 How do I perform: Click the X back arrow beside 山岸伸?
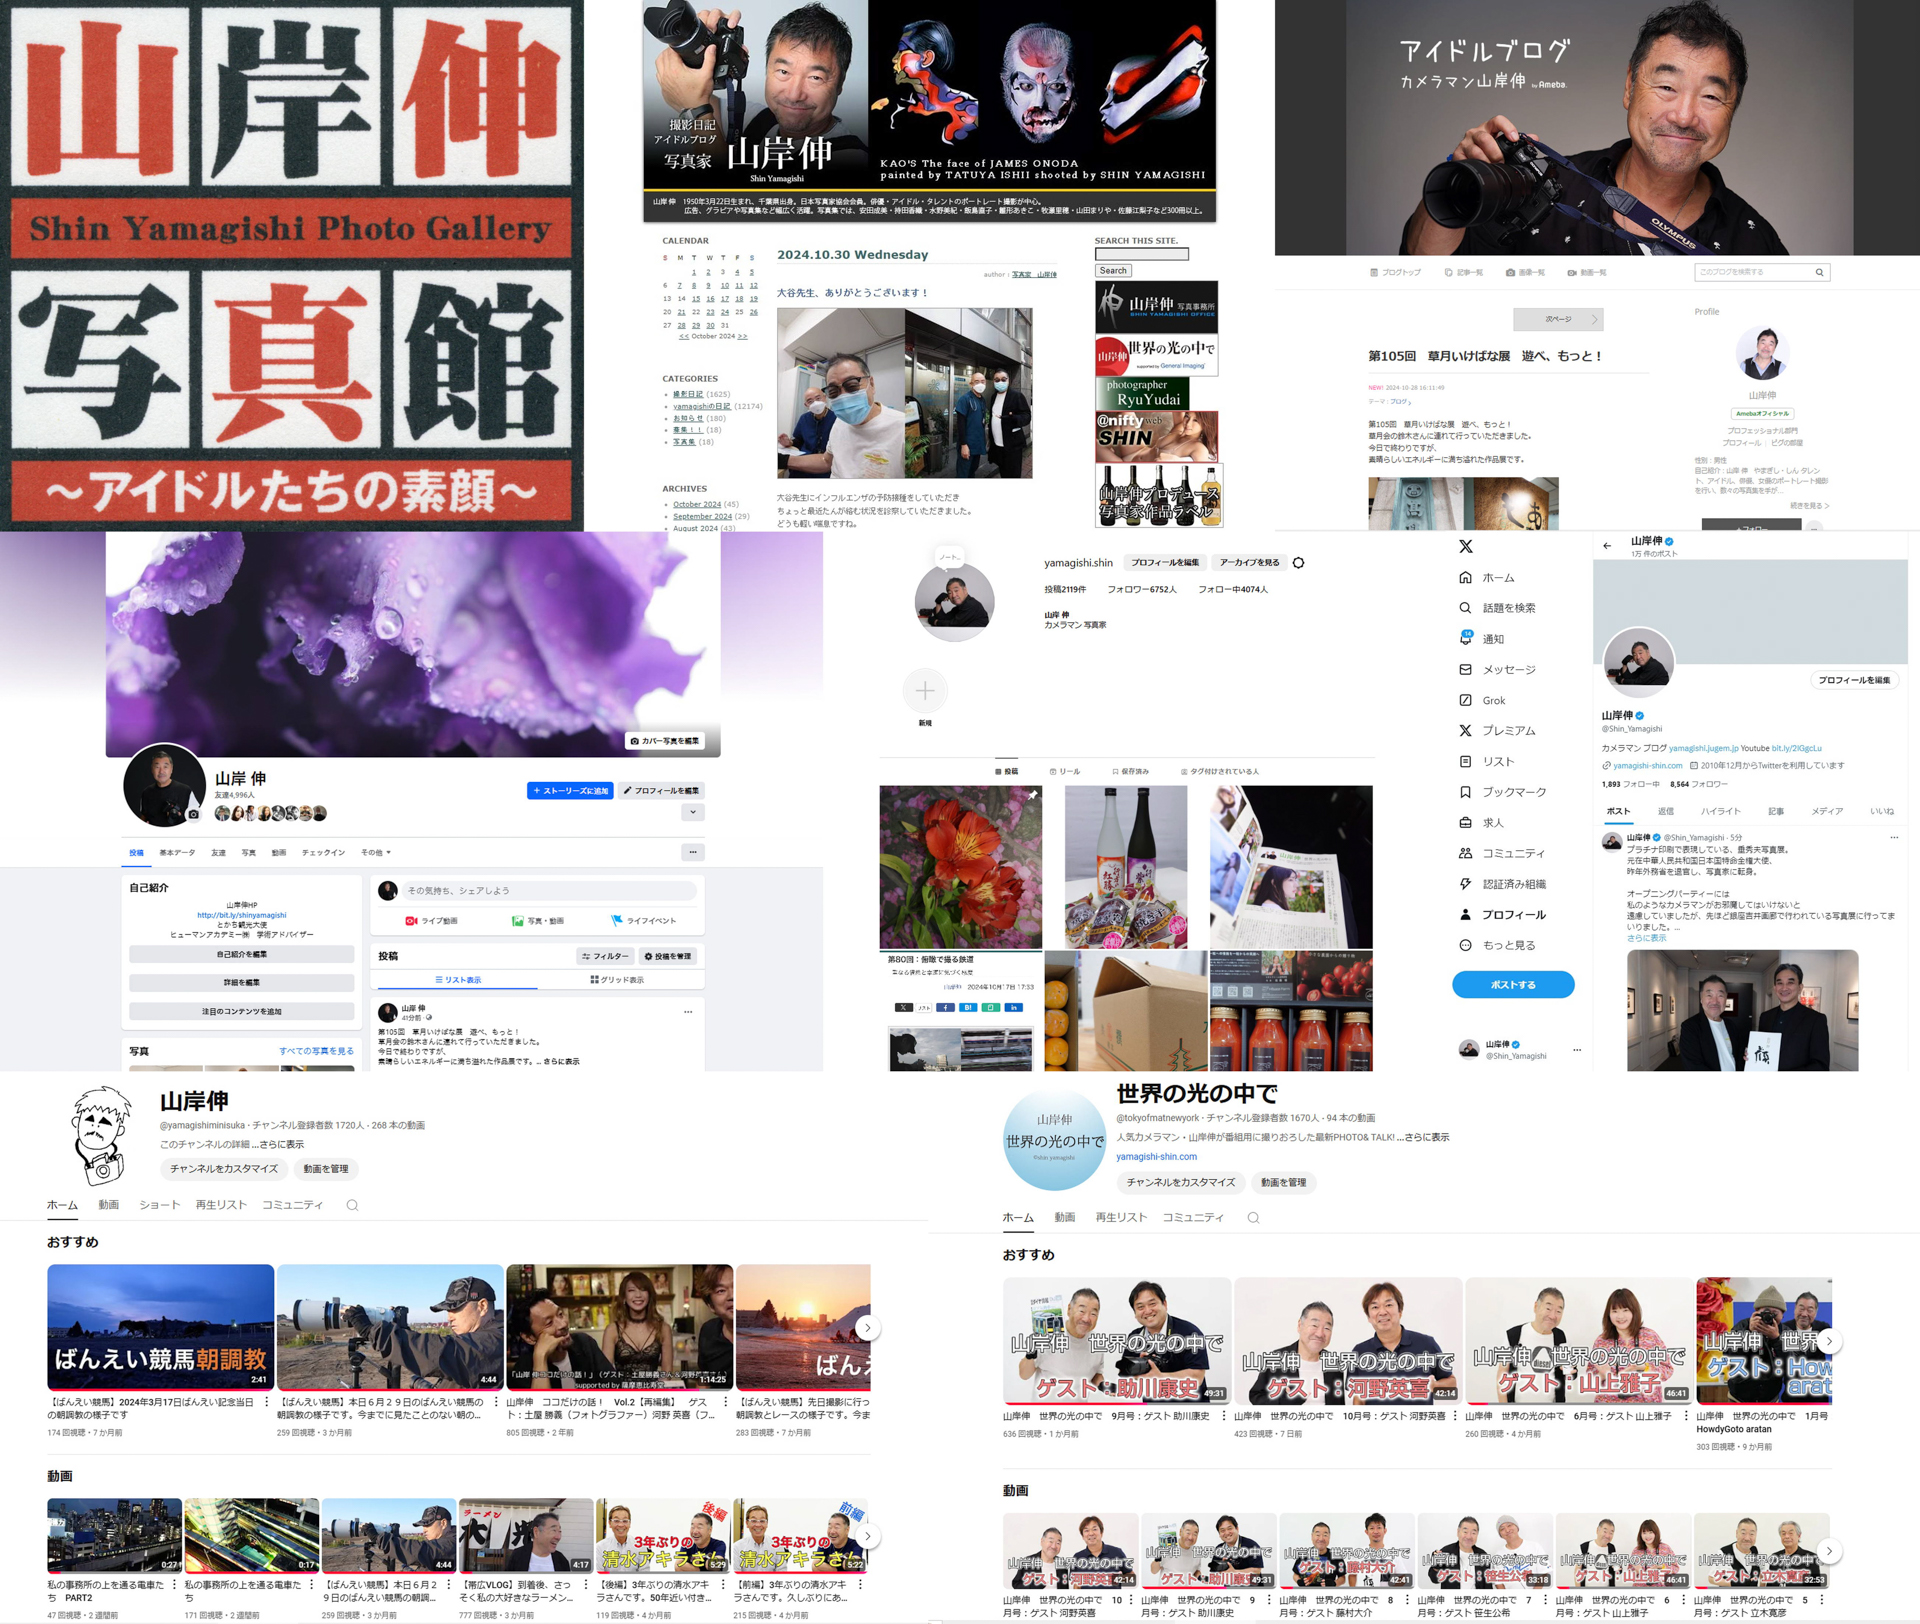point(1607,546)
